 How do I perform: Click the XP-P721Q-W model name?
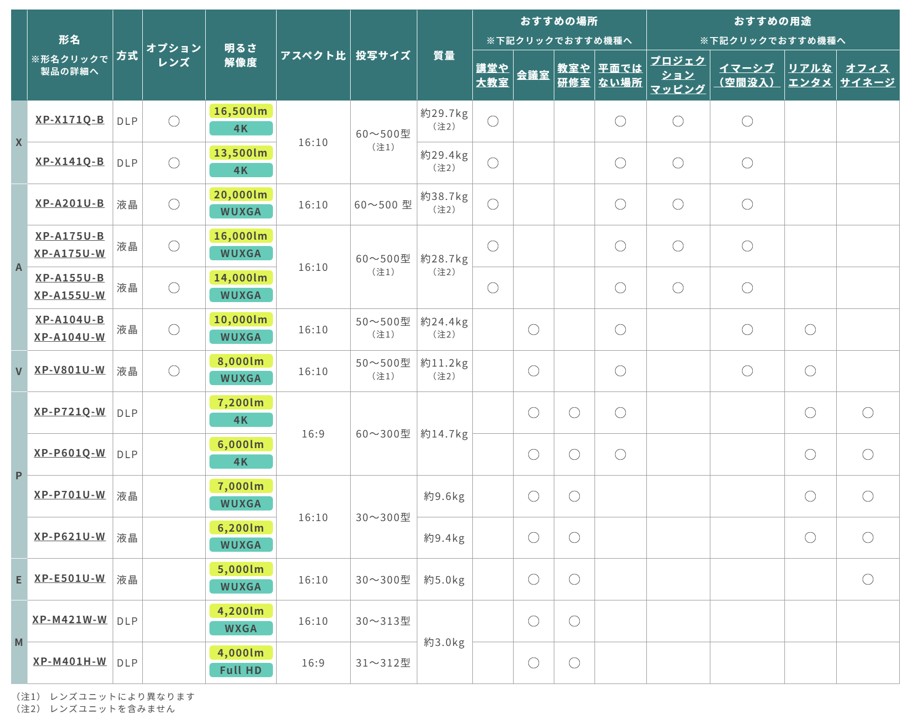click(x=69, y=412)
